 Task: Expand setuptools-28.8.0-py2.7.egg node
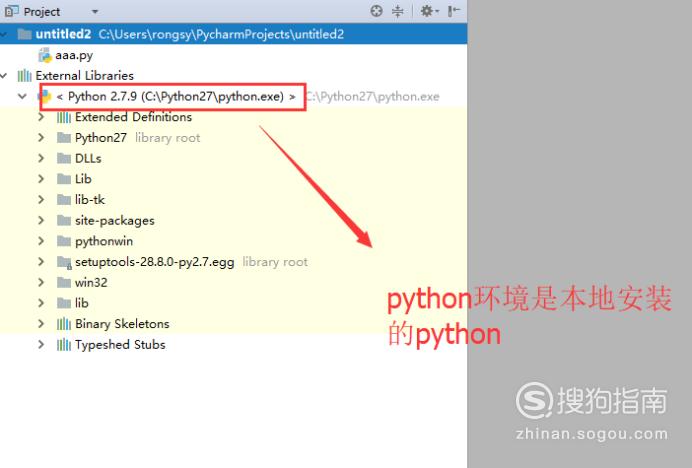pos(41,262)
